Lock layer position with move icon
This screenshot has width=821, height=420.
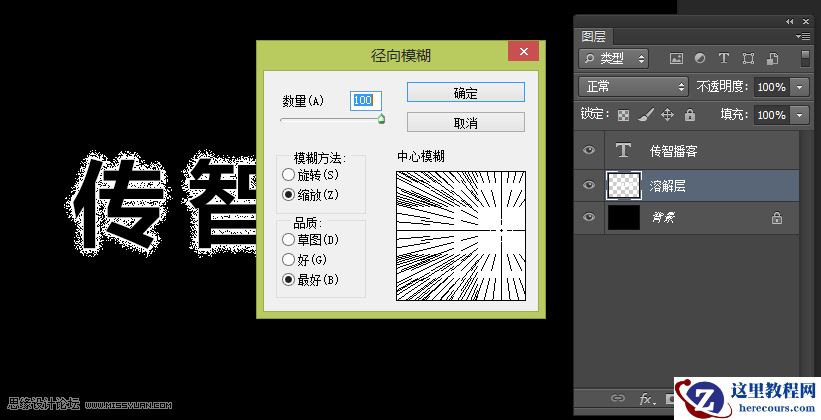point(667,115)
